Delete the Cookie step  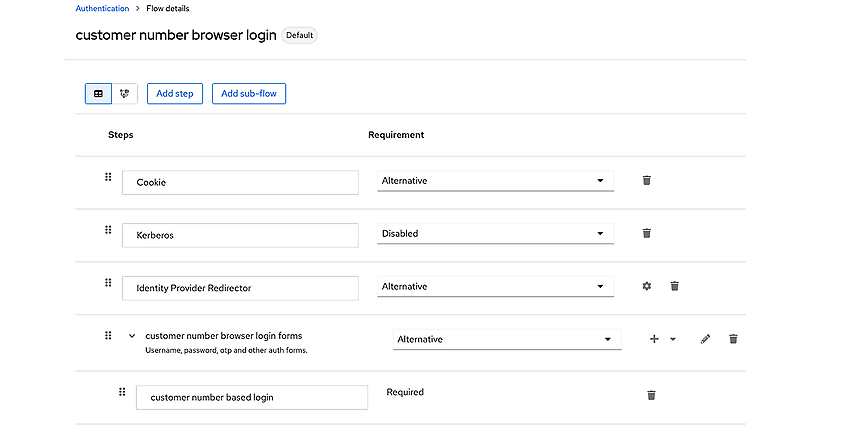(x=646, y=181)
